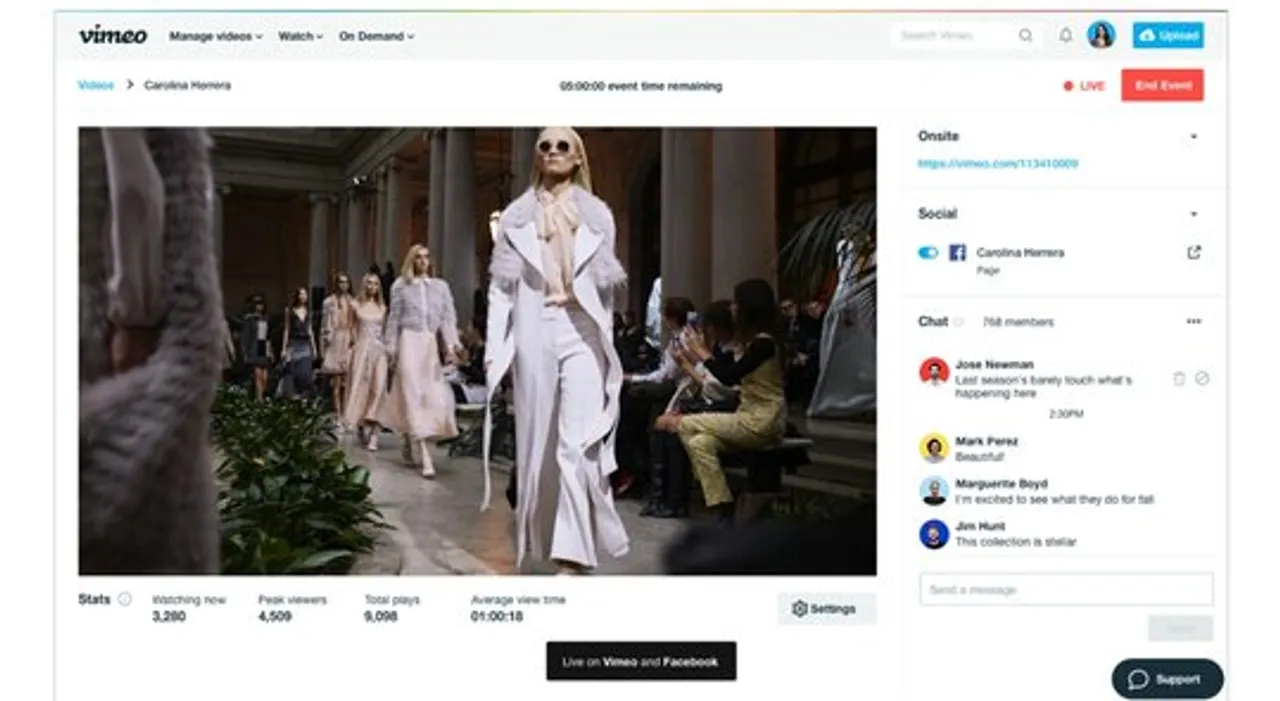Click Mark Perez's avatar
The width and height of the screenshot is (1280, 701).
(934, 448)
